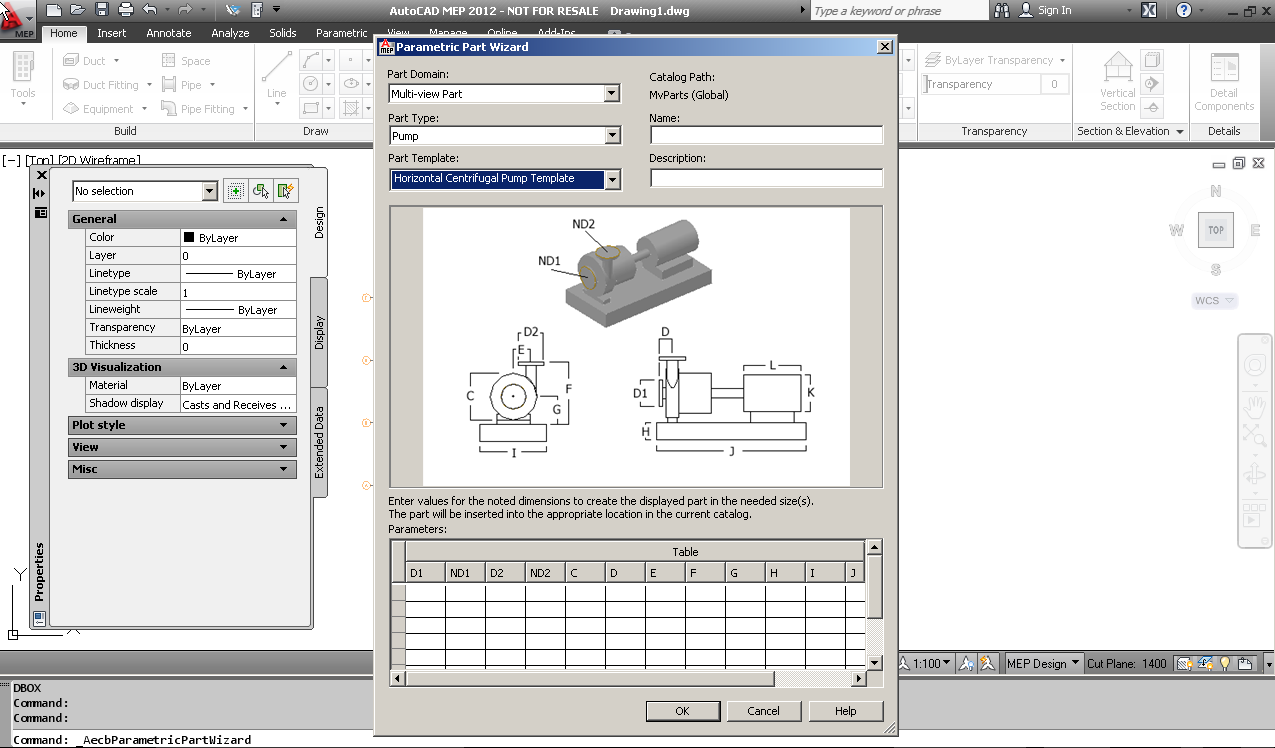Click the Vertical Section tool
1275x748 pixels.
[x=1116, y=81]
